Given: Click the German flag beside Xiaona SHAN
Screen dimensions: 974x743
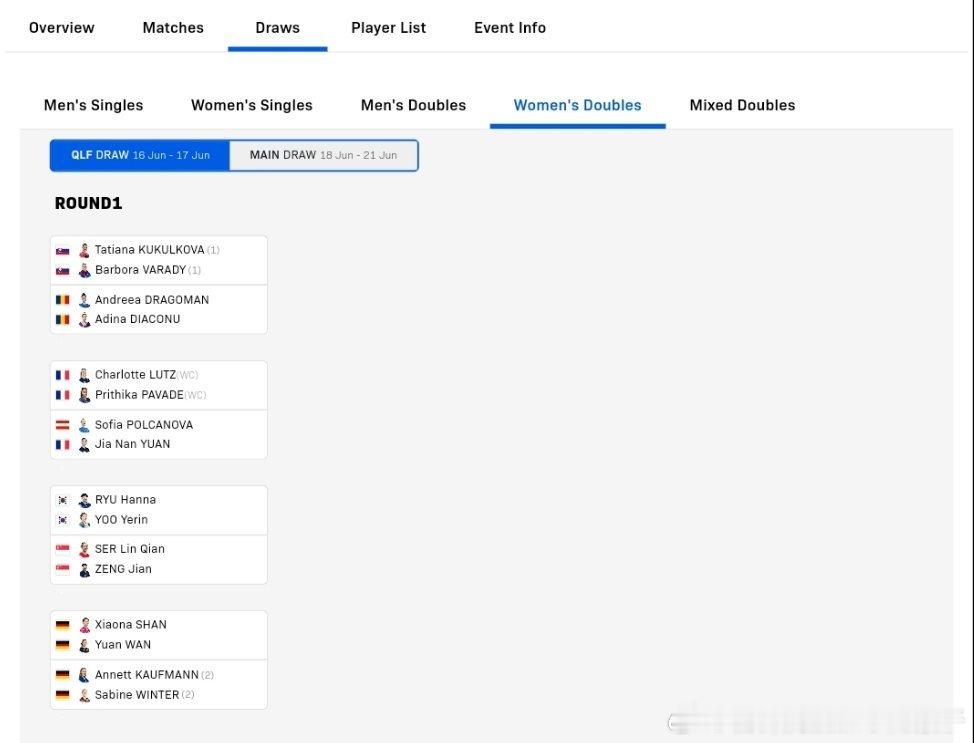Looking at the screenshot, I should click(x=63, y=625).
